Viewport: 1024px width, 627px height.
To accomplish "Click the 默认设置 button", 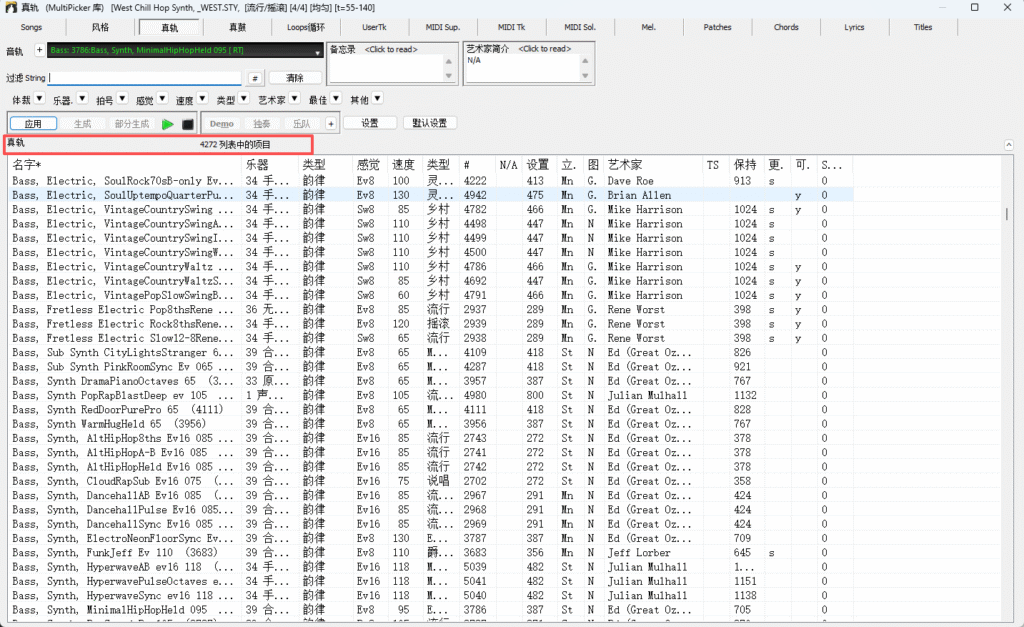I will tap(430, 124).
